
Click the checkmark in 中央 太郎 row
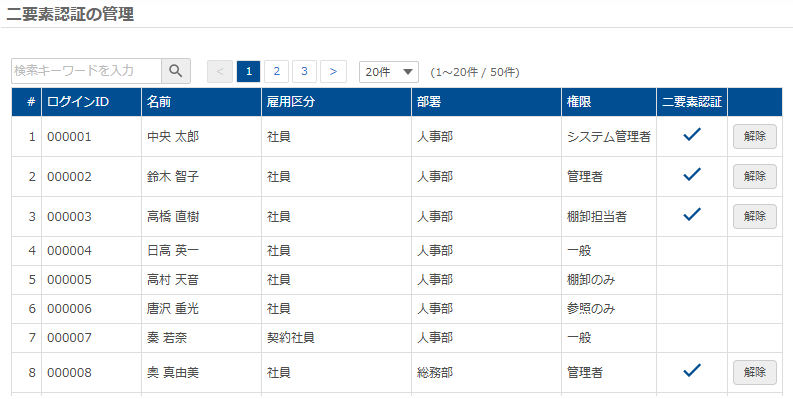coord(692,134)
